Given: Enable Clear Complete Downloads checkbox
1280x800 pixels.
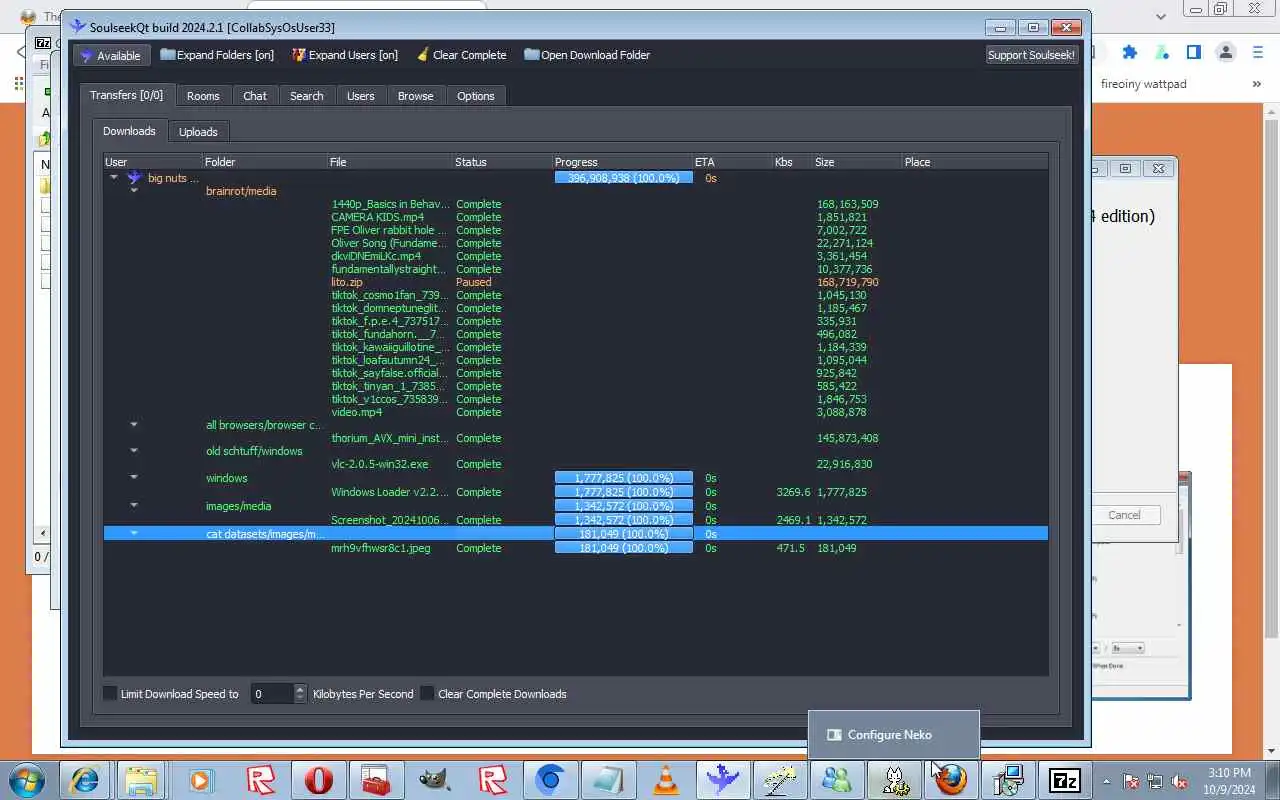Looking at the screenshot, I should tap(427, 693).
